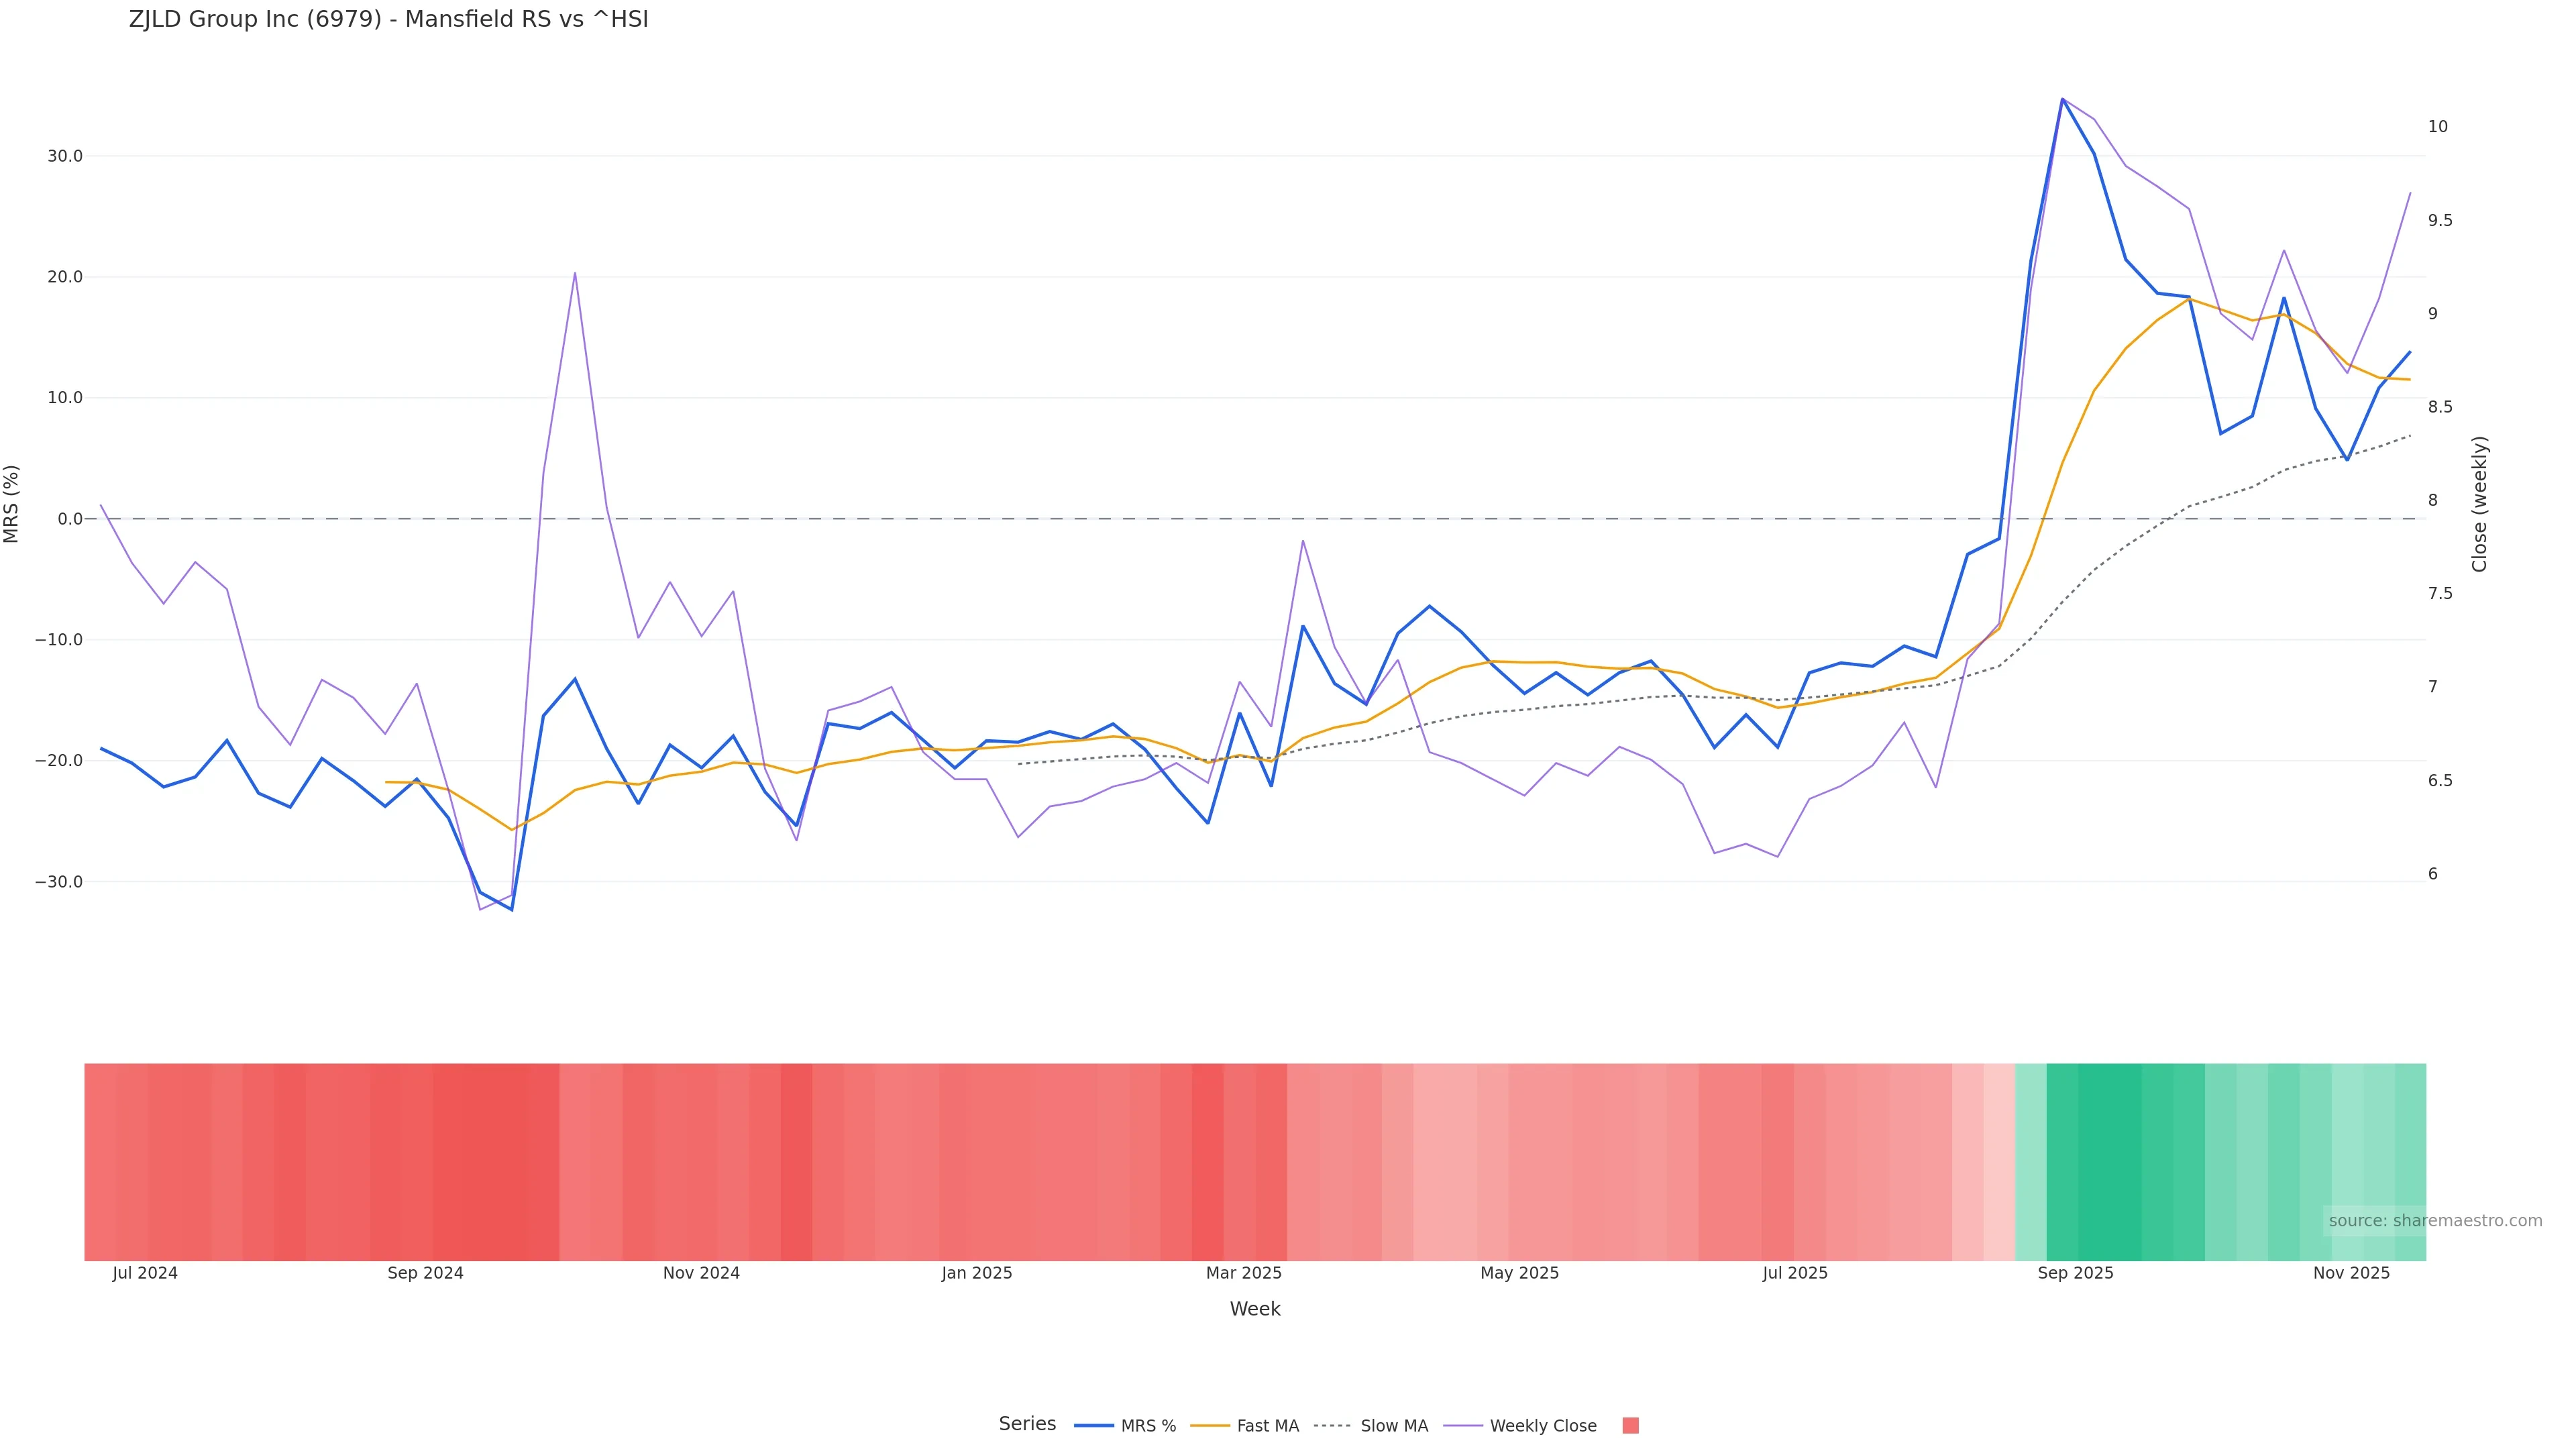Click the "Week" x-axis title
Image resolution: width=2576 pixels, height=1449 pixels.
(x=1254, y=1309)
